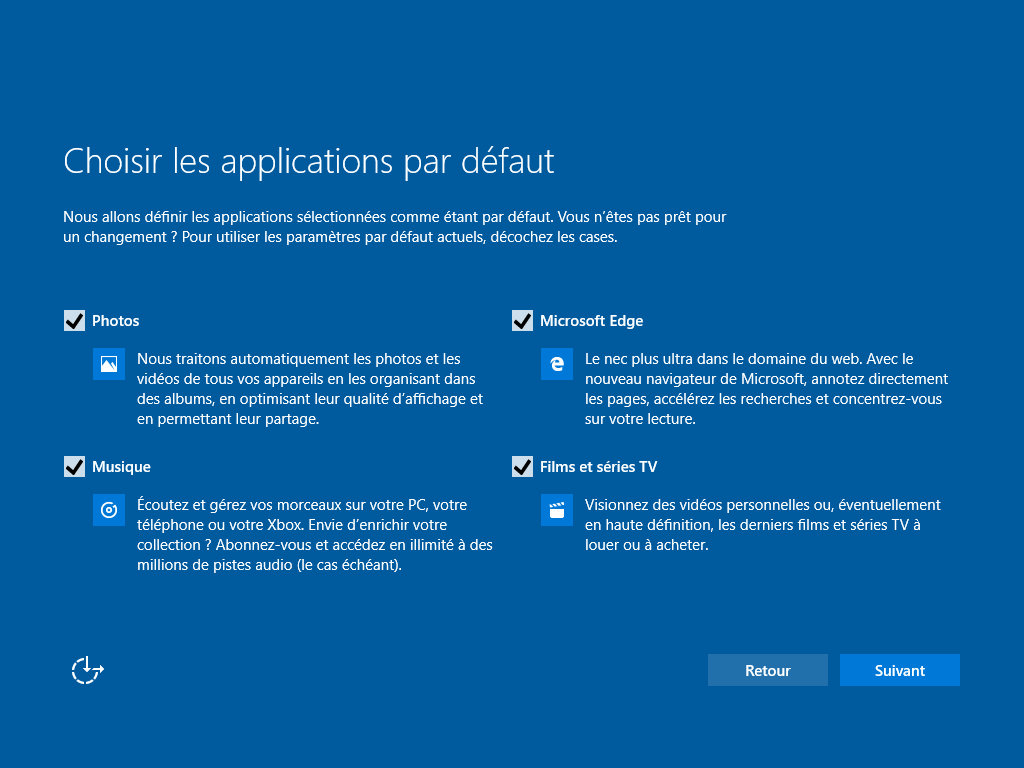The image size is (1024, 768).
Task: Disable the Microsoft Edge checkbox
Action: click(522, 320)
